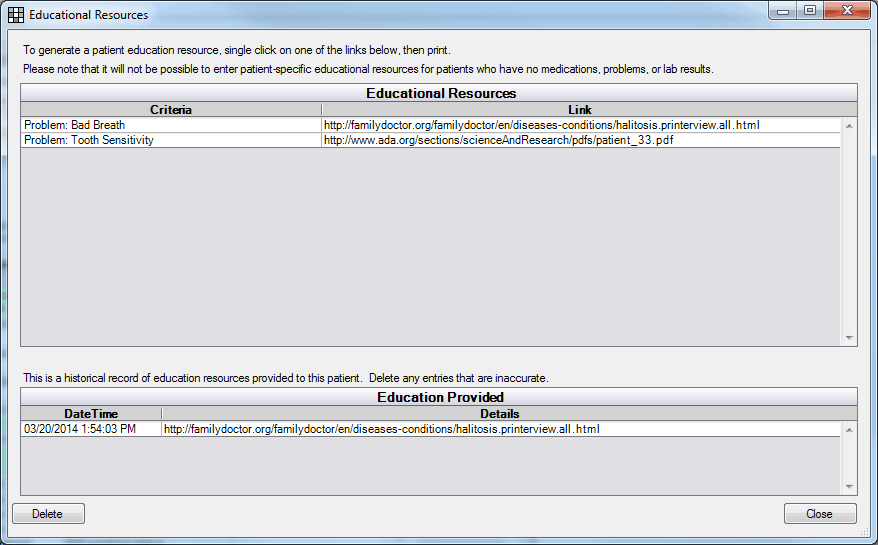The image size is (878, 545).
Task: Open the halitosis link in Educational Resources
Action: click(x=541, y=125)
